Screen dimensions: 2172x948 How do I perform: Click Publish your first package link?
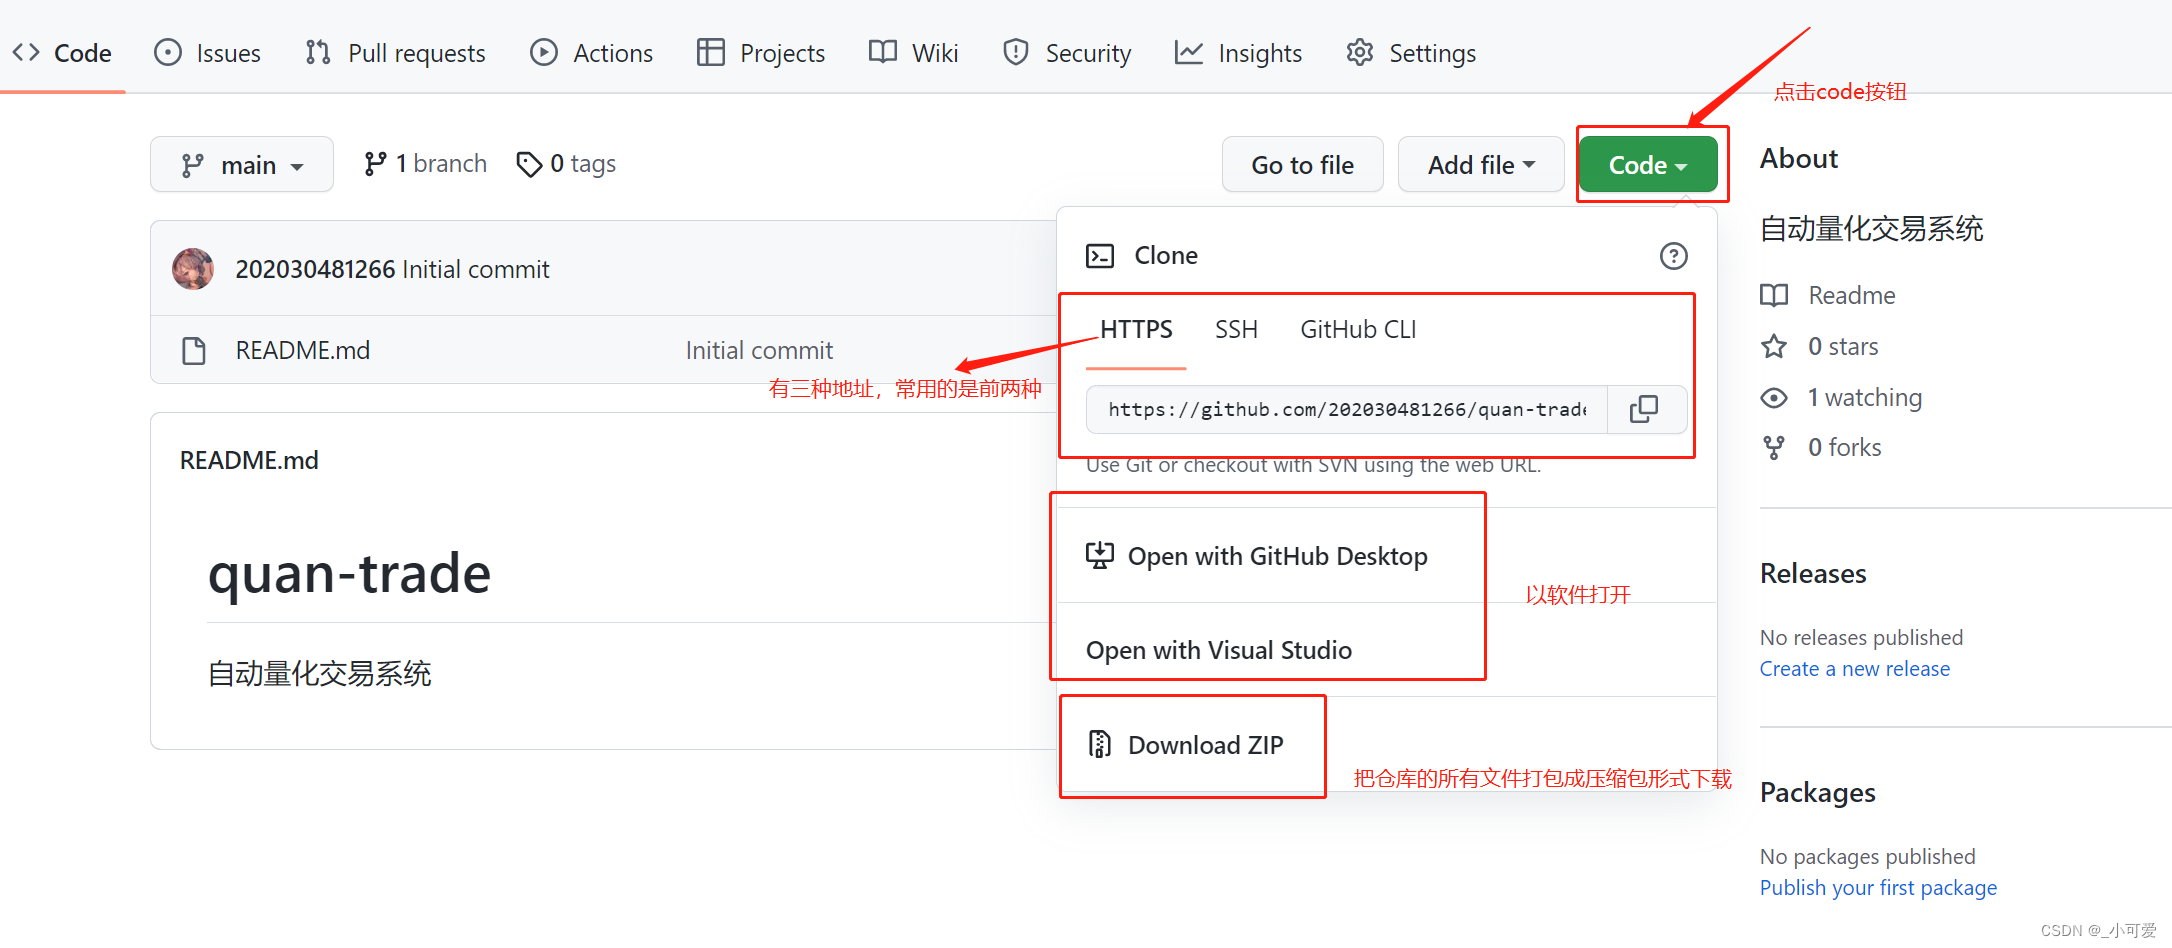coord(1878,888)
